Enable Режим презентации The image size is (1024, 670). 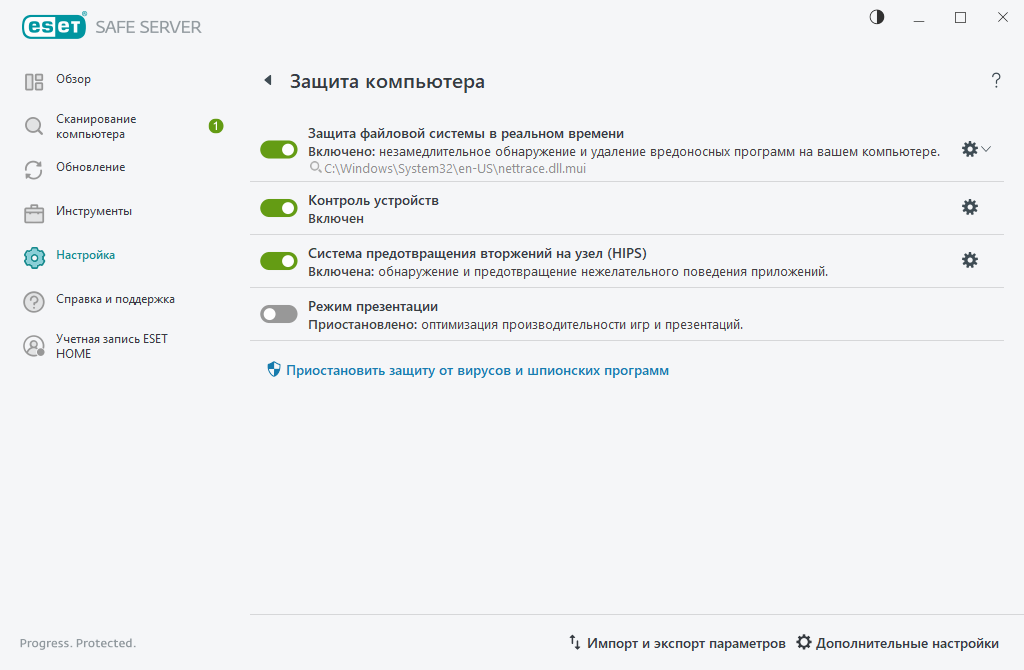276,313
